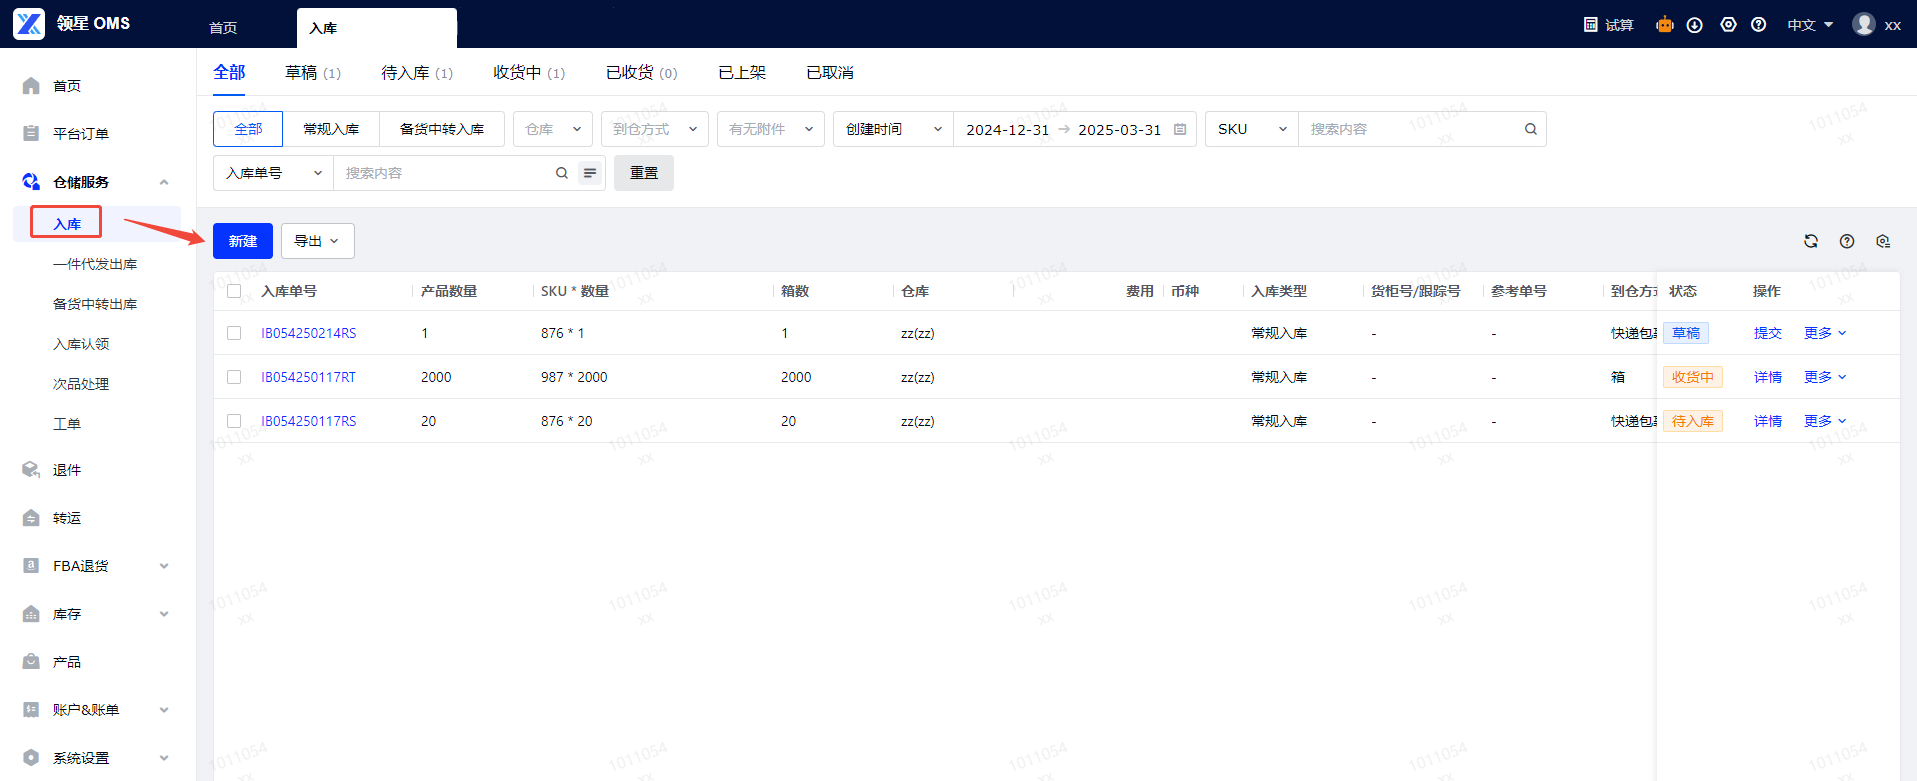Toggle the select-all checkbox in table header
Screen dimensions: 1917x781
[x=234, y=291]
